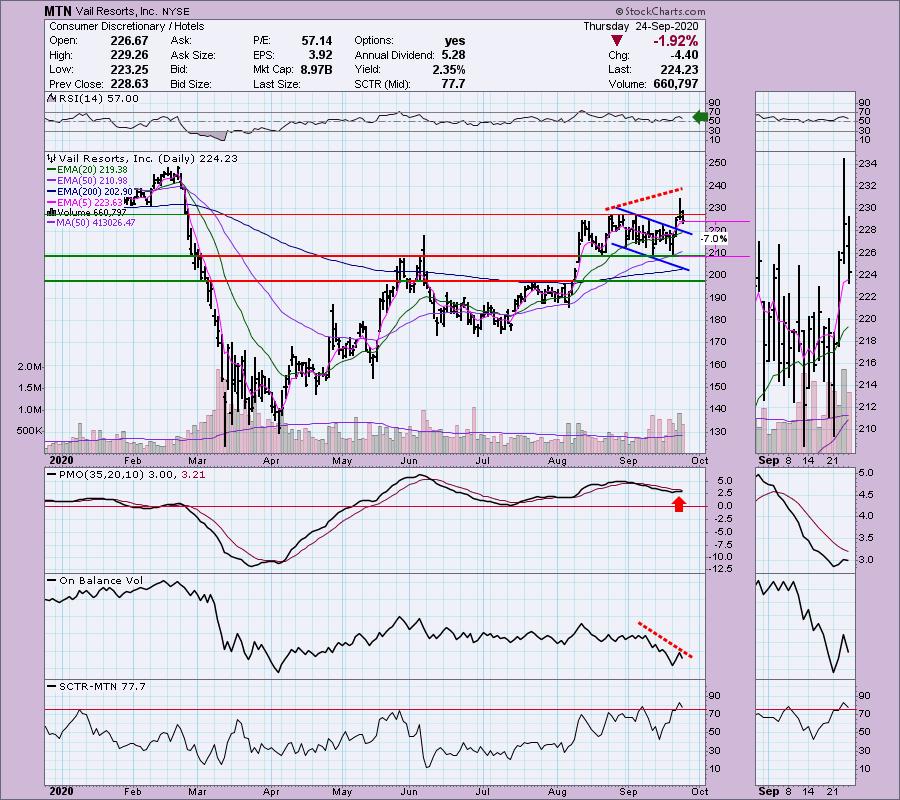
Task: Select the Open price 226.67
Action: pos(129,41)
